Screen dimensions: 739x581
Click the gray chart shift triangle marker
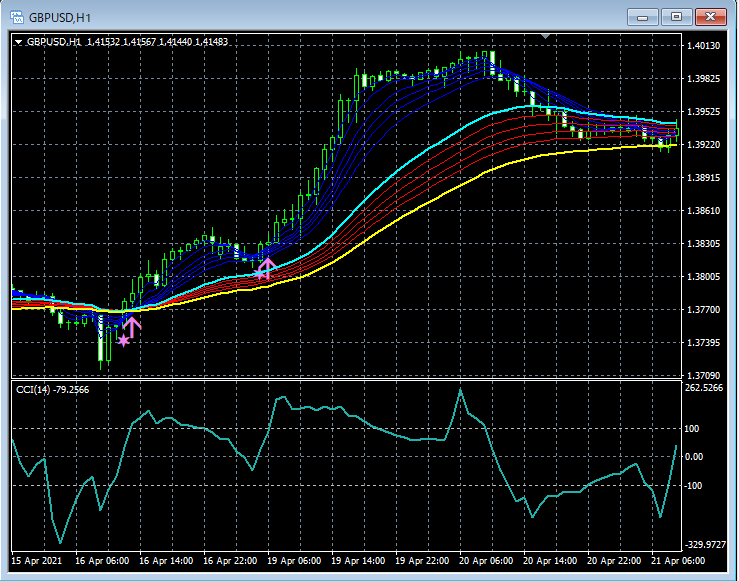[545, 37]
